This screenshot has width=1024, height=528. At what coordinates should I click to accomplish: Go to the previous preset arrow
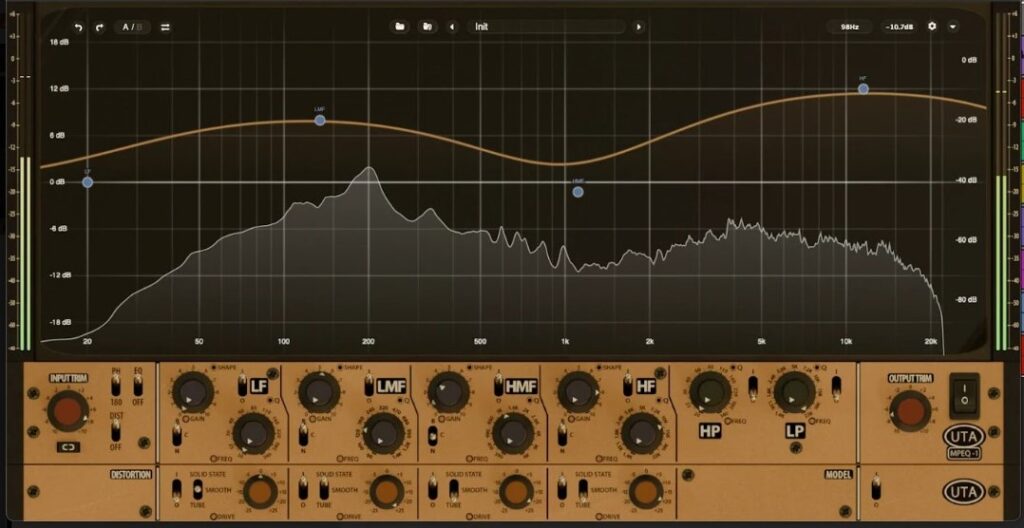click(x=453, y=27)
